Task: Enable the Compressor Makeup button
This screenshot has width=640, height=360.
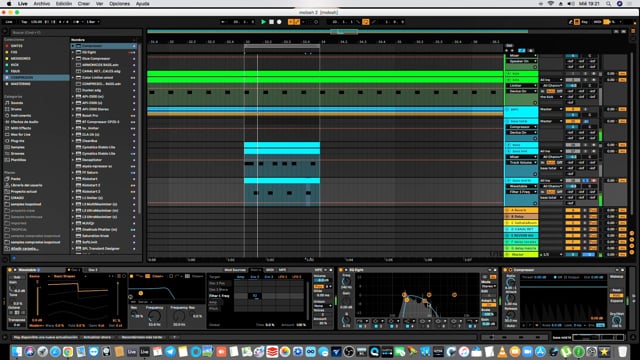Action: click(616, 276)
